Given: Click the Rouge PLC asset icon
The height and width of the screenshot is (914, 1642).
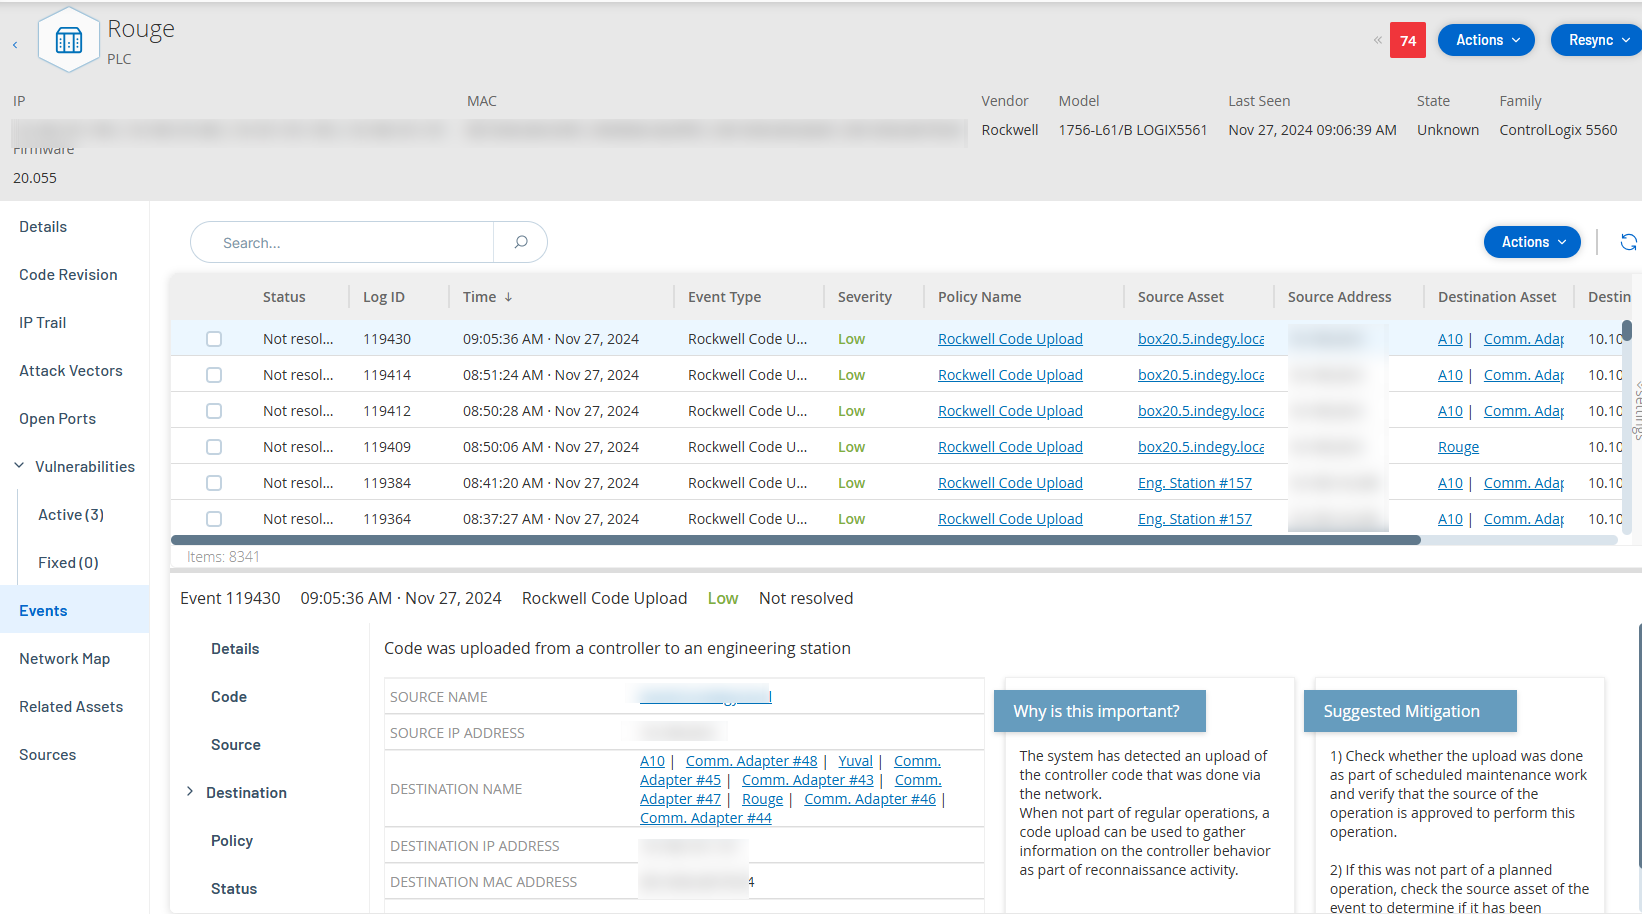Looking at the screenshot, I should pyautogui.click(x=69, y=41).
